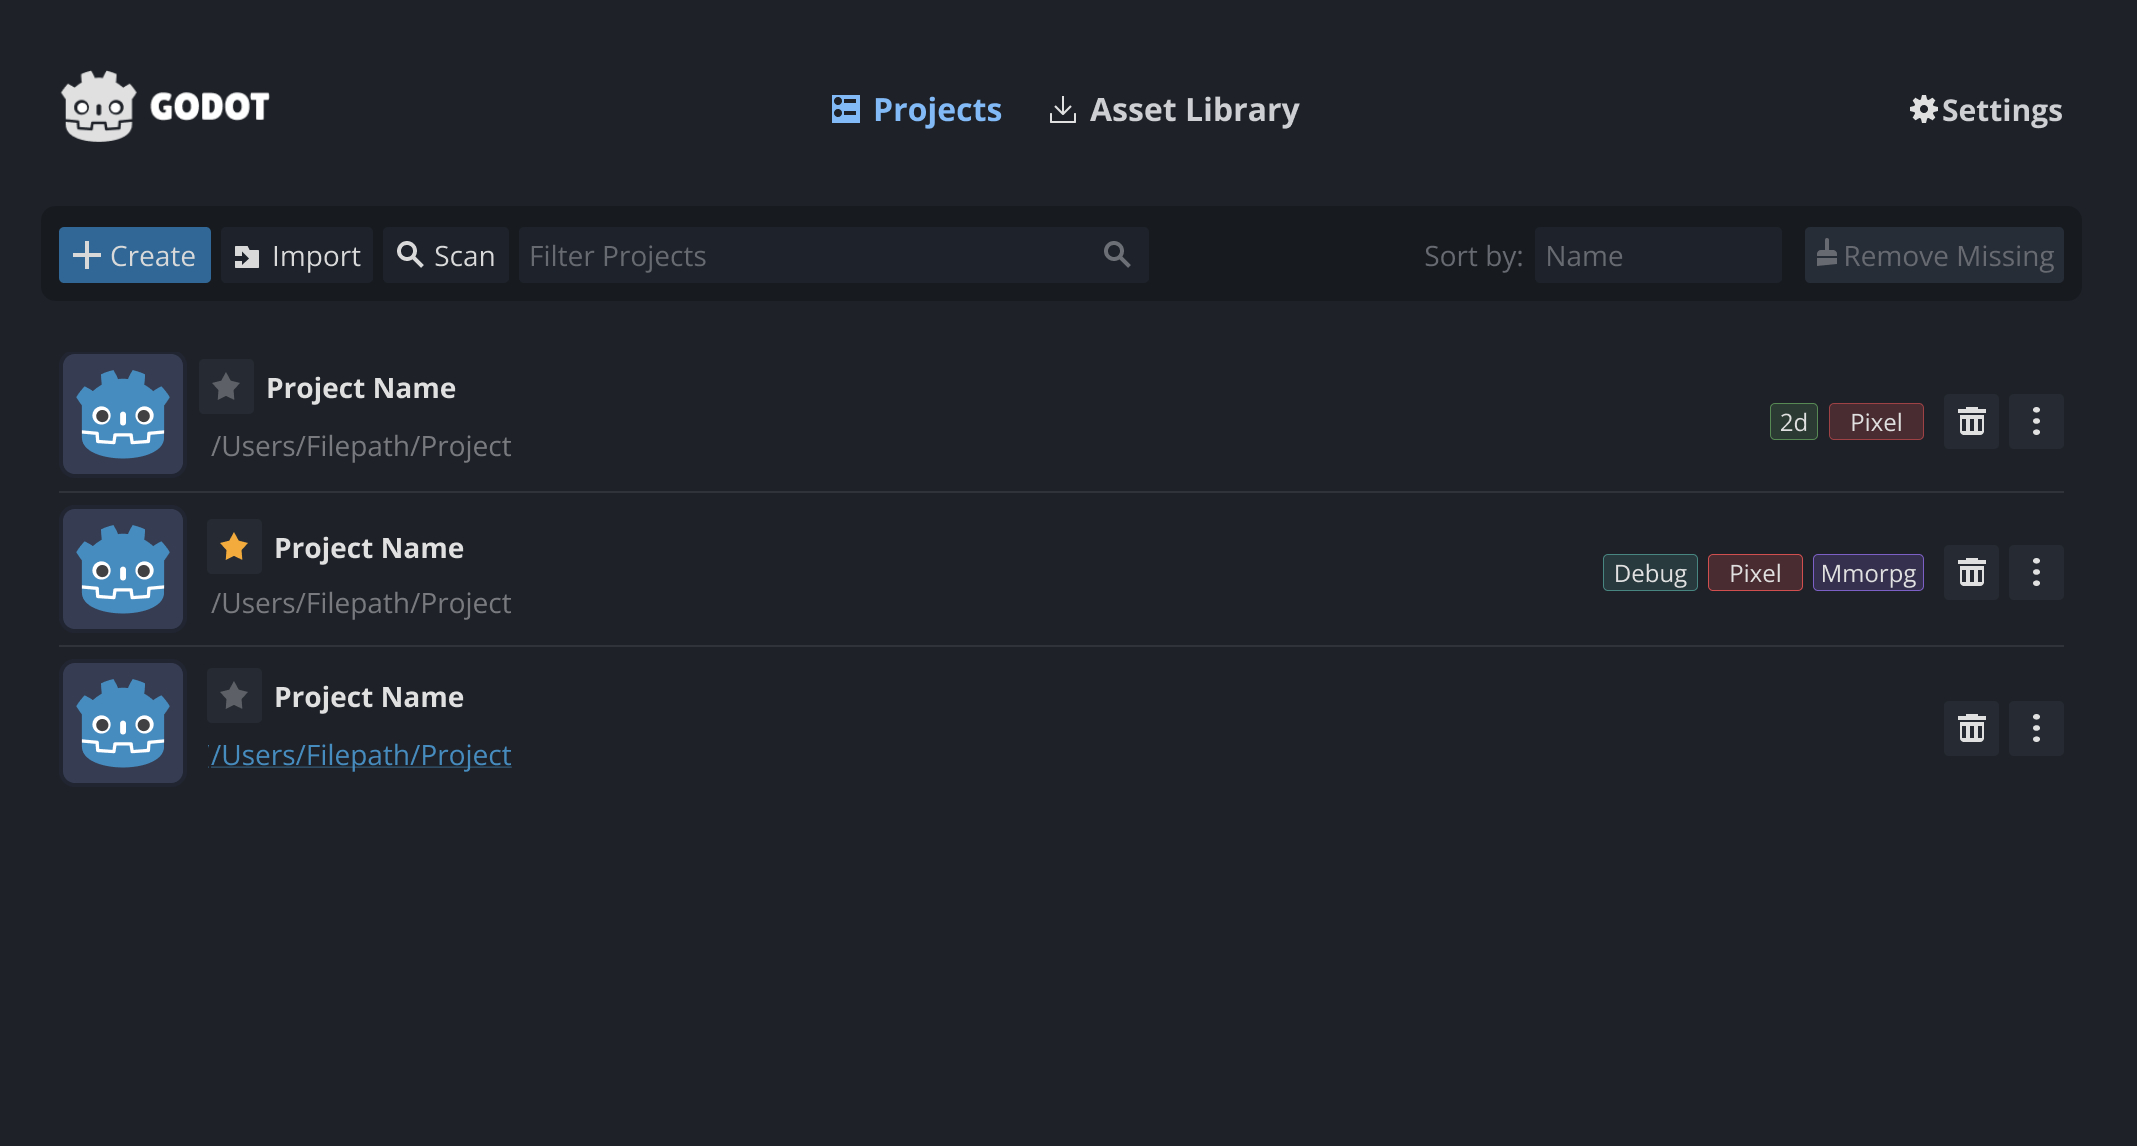Open the Projects tab

tap(916, 109)
